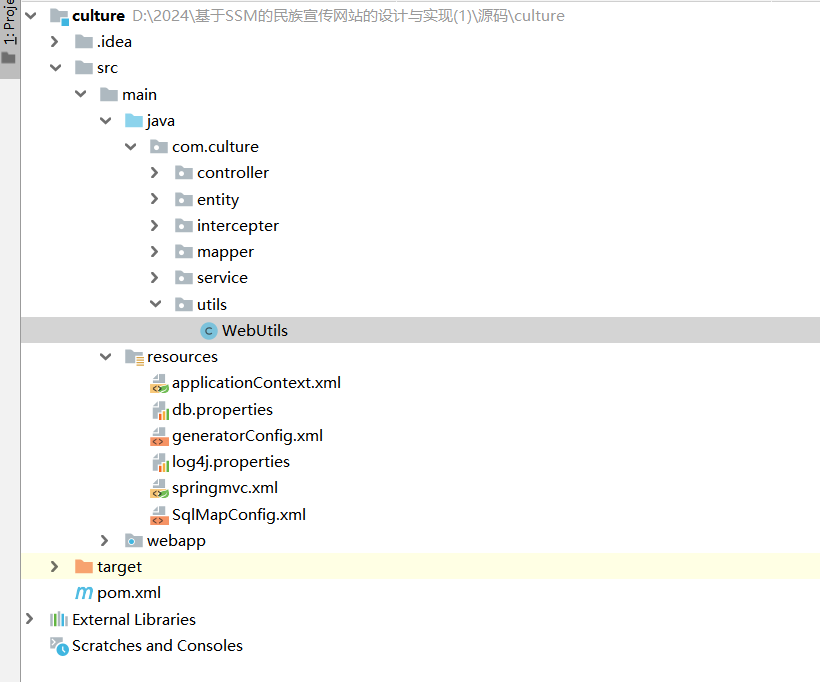The width and height of the screenshot is (820, 682).
Task: Click the Maven pom.xml icon
Action: [84, 593]
